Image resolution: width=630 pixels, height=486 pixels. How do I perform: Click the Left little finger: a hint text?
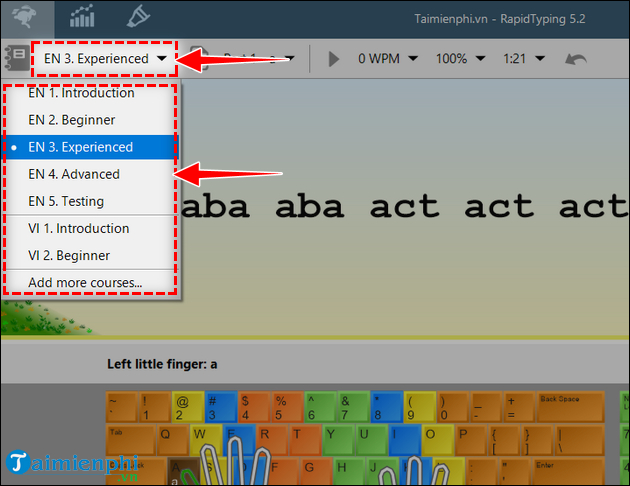(x=162, y=364)
